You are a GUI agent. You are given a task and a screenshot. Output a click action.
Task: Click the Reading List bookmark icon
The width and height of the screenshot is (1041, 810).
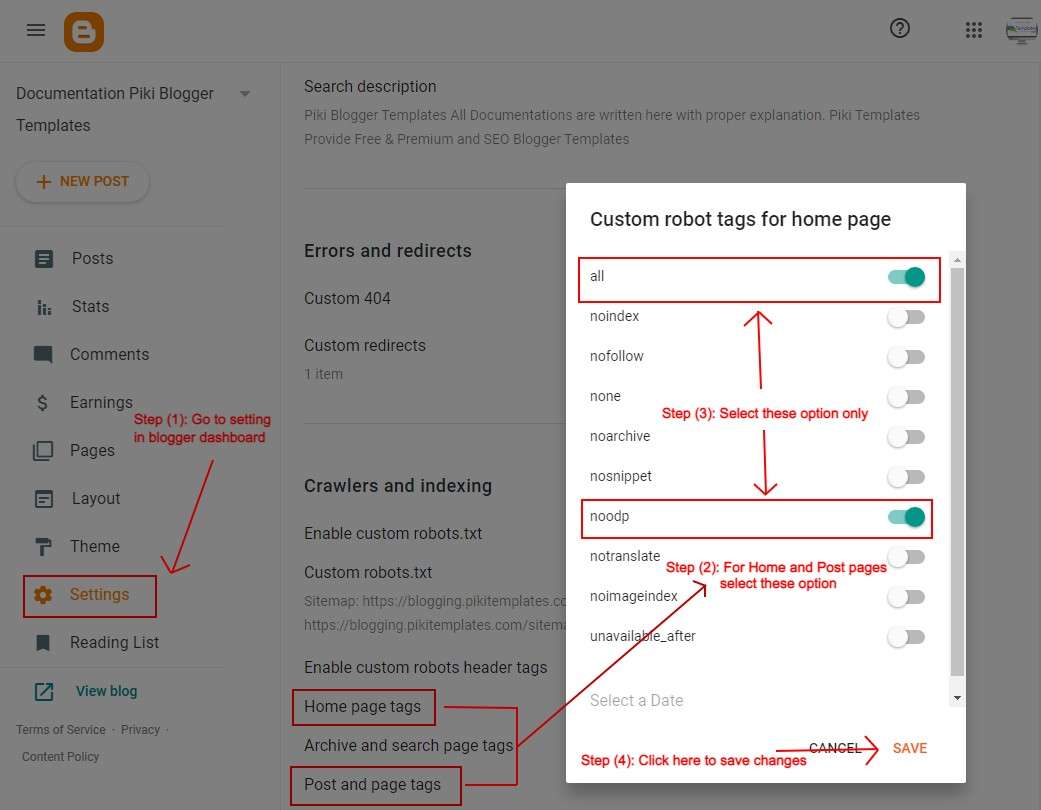click(x=42, y=643)
